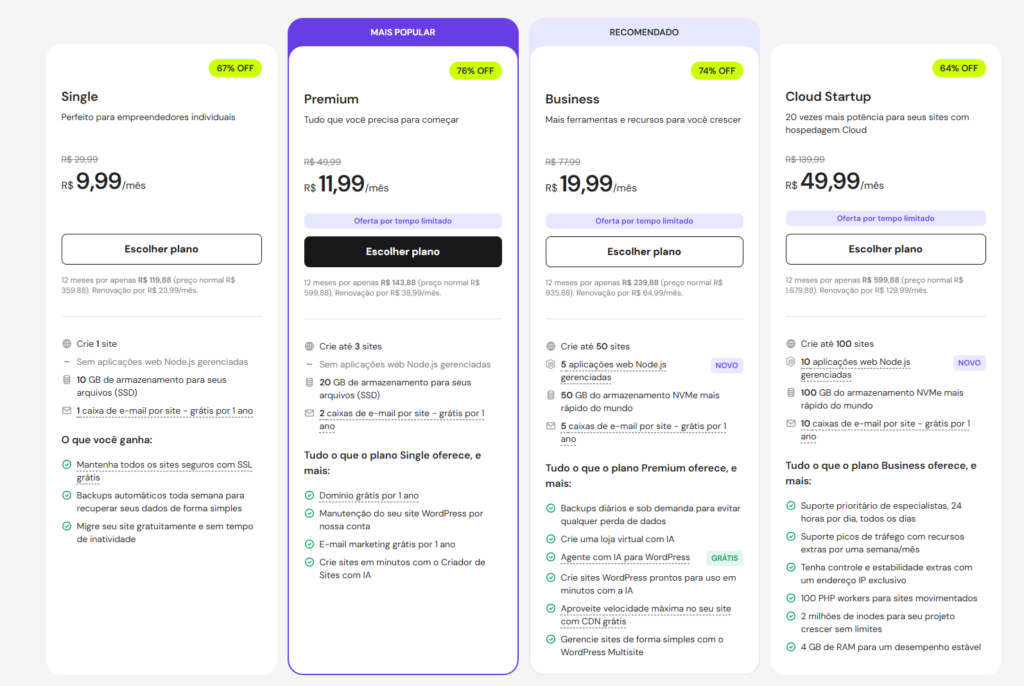Click the "RECOMENDADO" header label
Screen dimensions: 1024x686
click(644, 32)
